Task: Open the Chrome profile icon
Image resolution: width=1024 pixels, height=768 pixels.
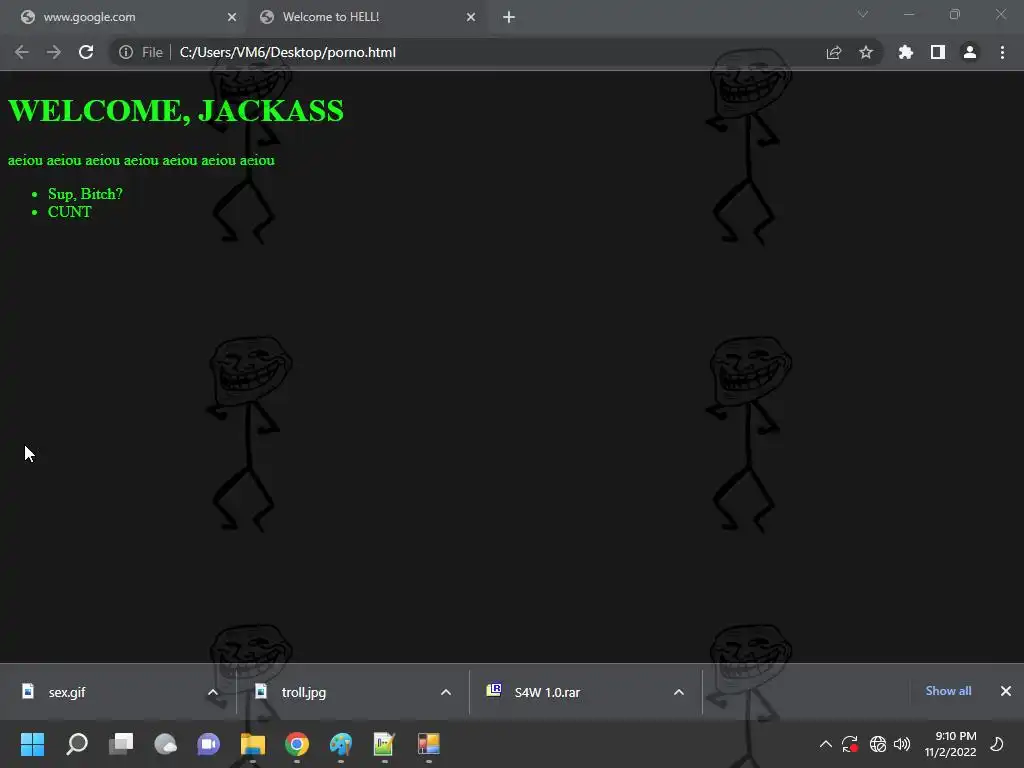Action: coord(970,52)
